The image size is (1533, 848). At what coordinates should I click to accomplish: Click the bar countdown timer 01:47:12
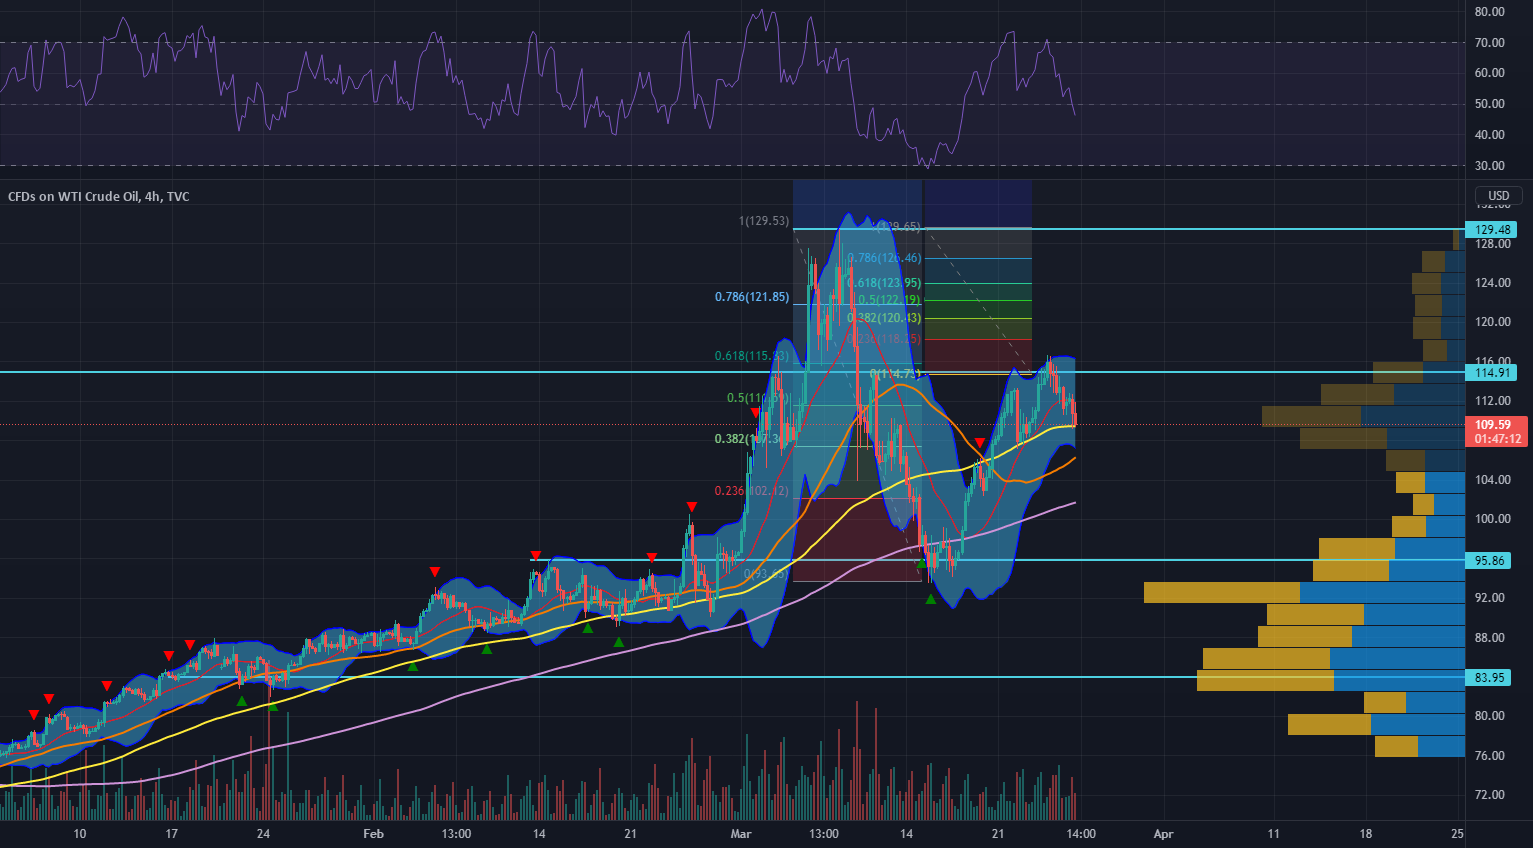pyautogui.click(x=1497, y=439)
